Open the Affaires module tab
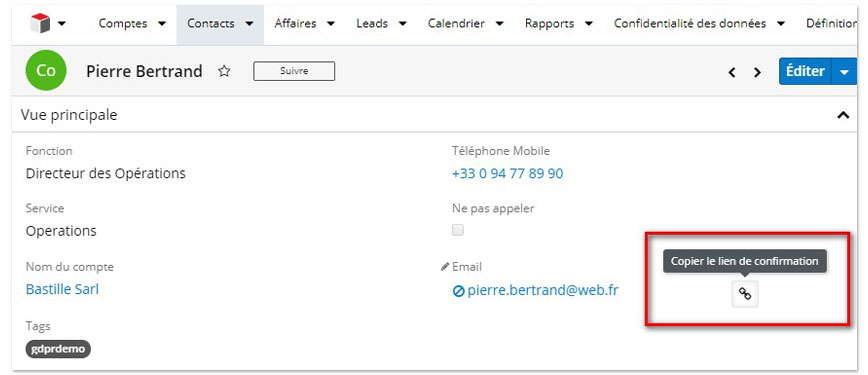Image resolution: width=868 pixels, height=375 pixels. tap(296, 23)
